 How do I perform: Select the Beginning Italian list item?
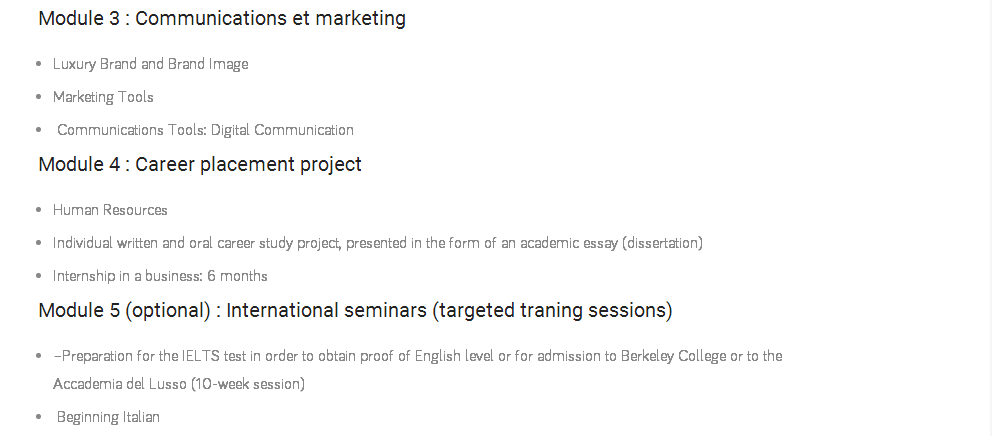pos(108,417)
